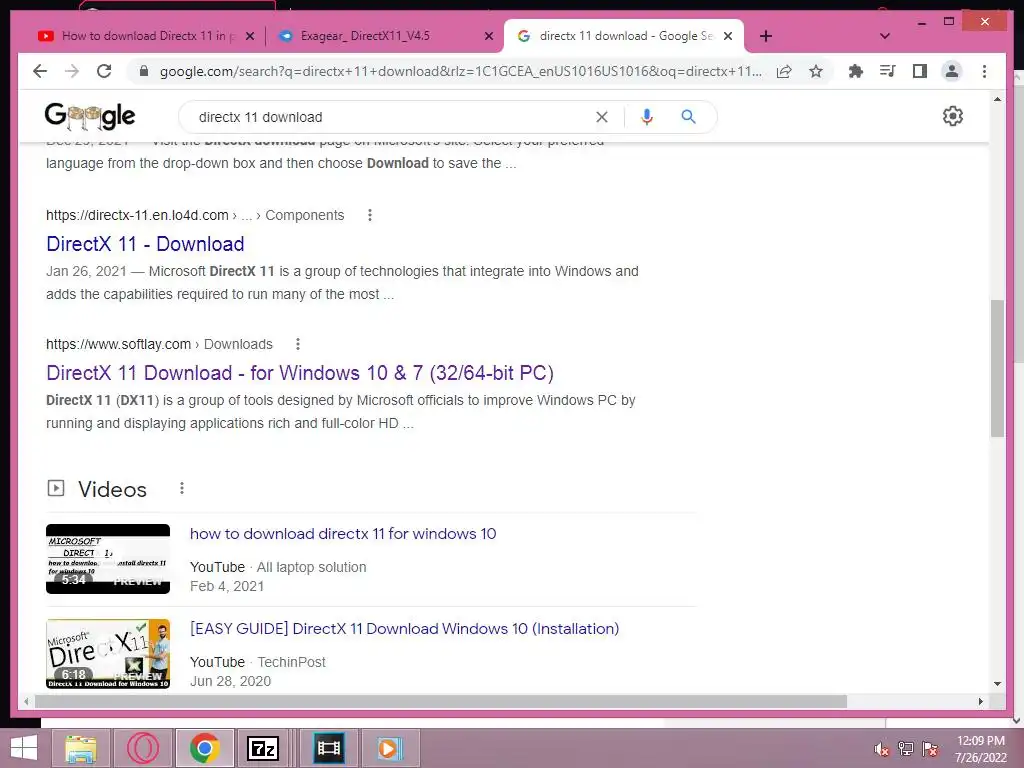Open film strip video app in taskbar

coord(328,748)
